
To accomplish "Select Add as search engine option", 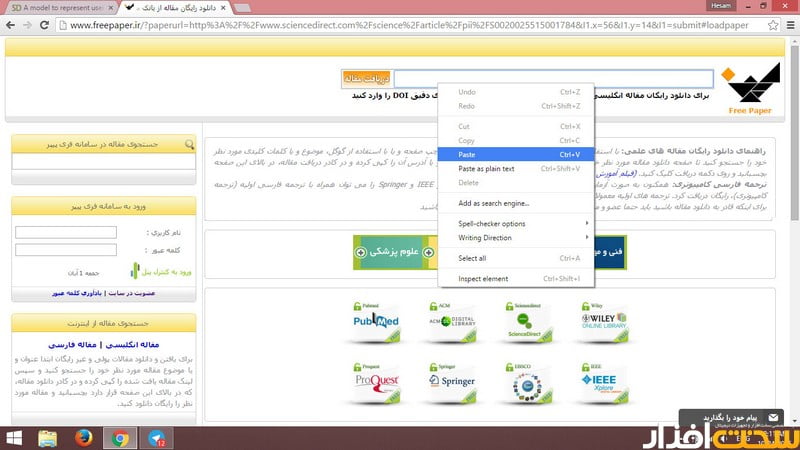I will coord(516,203).
